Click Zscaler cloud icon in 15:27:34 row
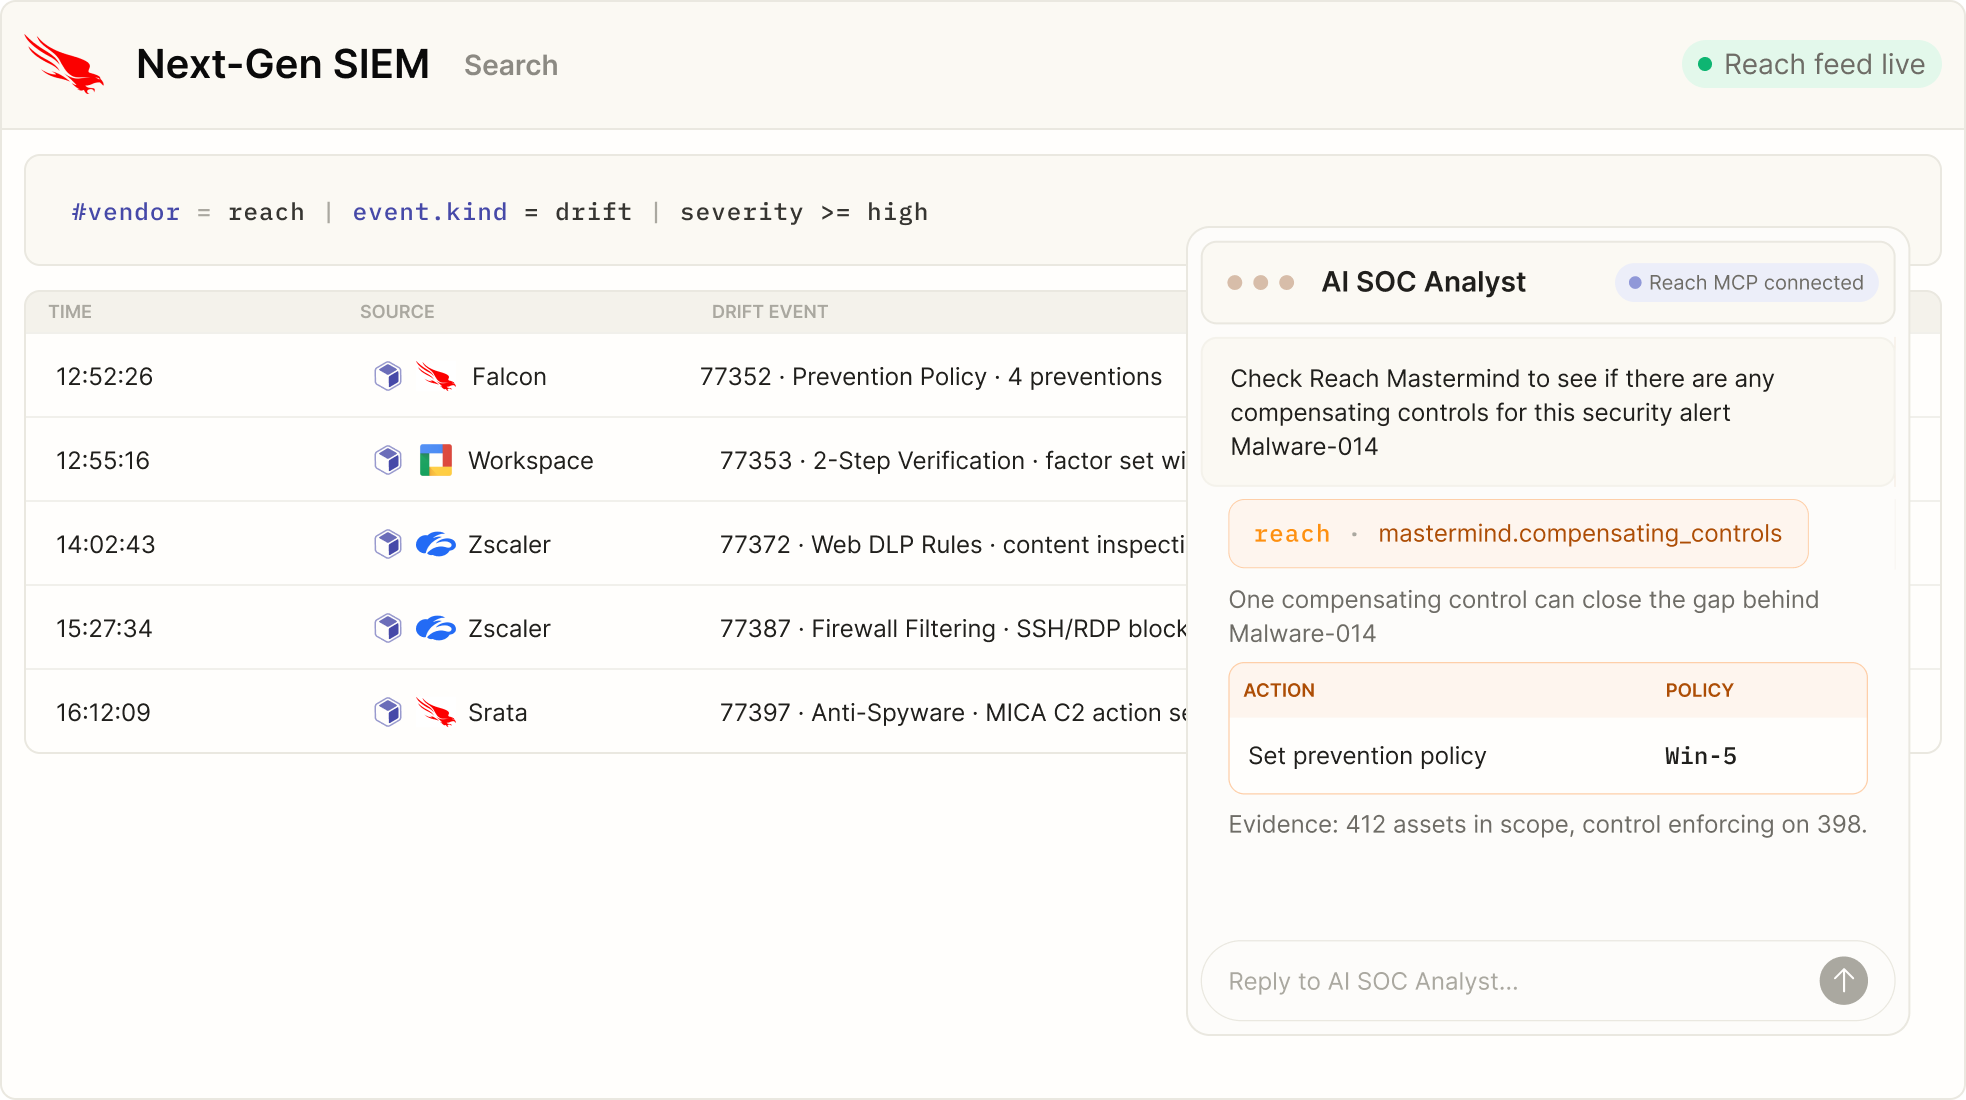1966x1100 pixels. pyautogui.click(x=436, y=628)
